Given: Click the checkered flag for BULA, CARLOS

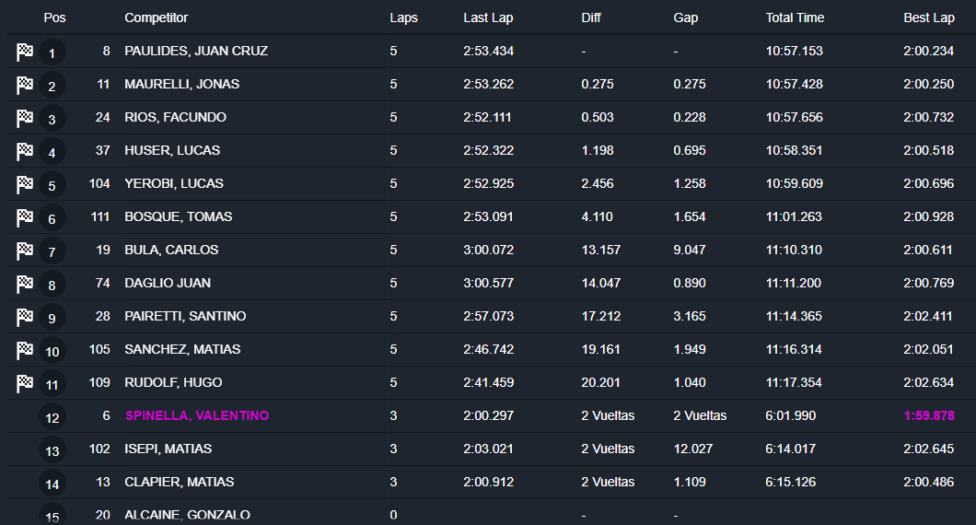Looking at the screenshot, I should pyautogui.click(x=25, y=250).
